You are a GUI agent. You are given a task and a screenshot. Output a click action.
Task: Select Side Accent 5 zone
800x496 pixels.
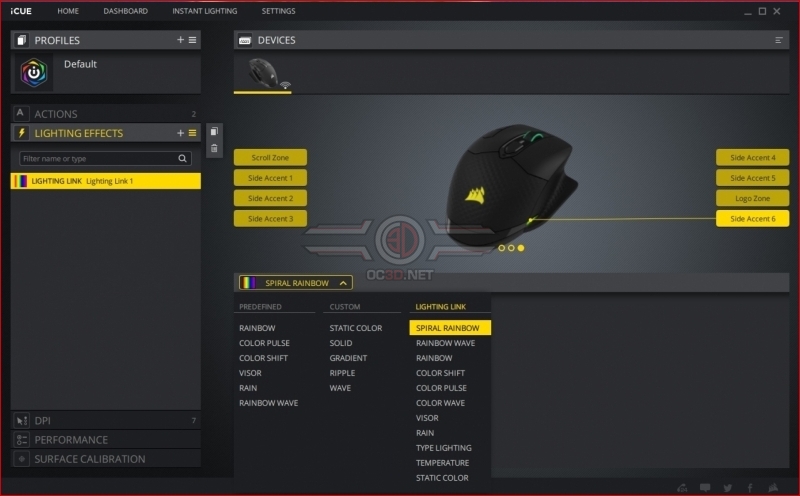753,178
